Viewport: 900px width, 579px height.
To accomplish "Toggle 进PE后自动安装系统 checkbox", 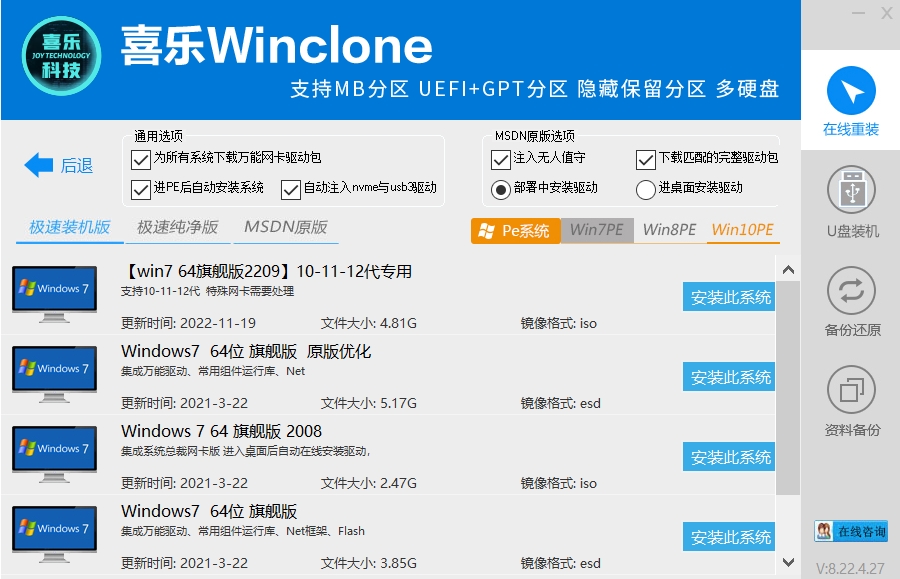I will pyautogui.click(x=141, y=189).
